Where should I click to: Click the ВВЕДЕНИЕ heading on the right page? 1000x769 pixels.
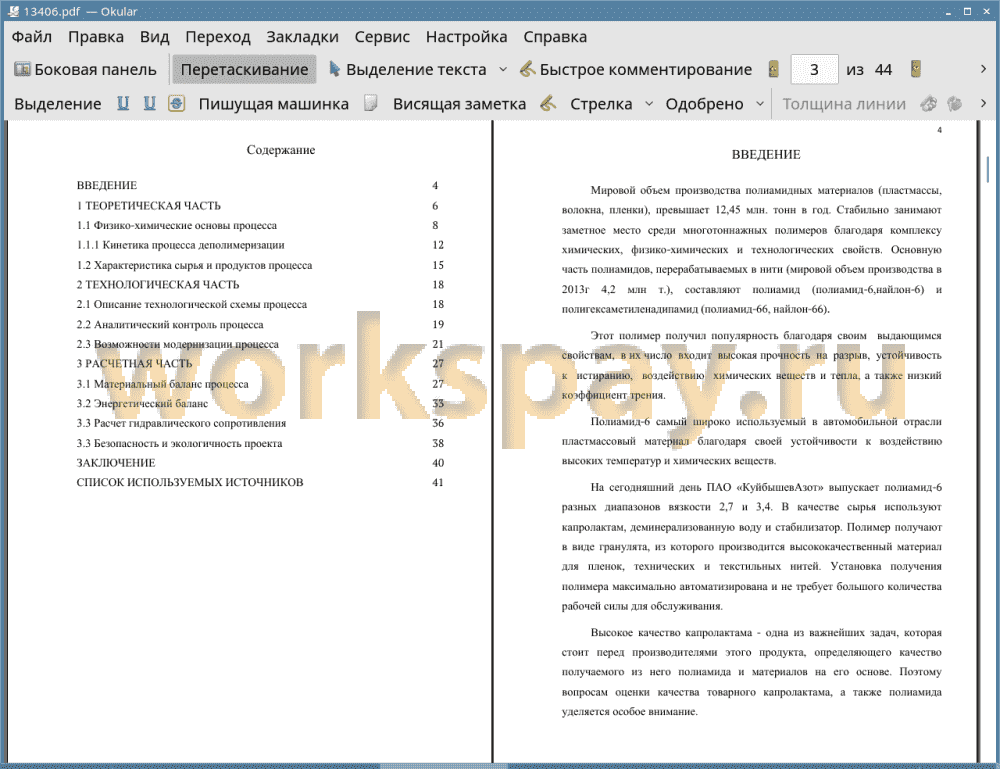coord(766,154)
